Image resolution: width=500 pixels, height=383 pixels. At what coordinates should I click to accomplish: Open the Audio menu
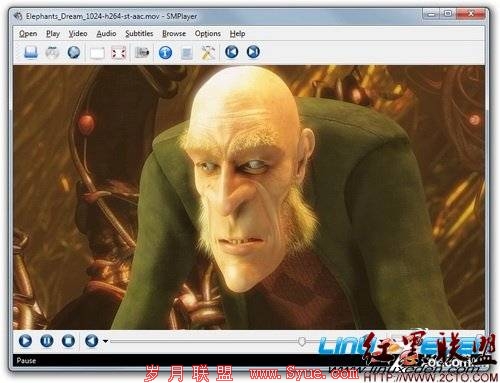click(x=106, y=33)
